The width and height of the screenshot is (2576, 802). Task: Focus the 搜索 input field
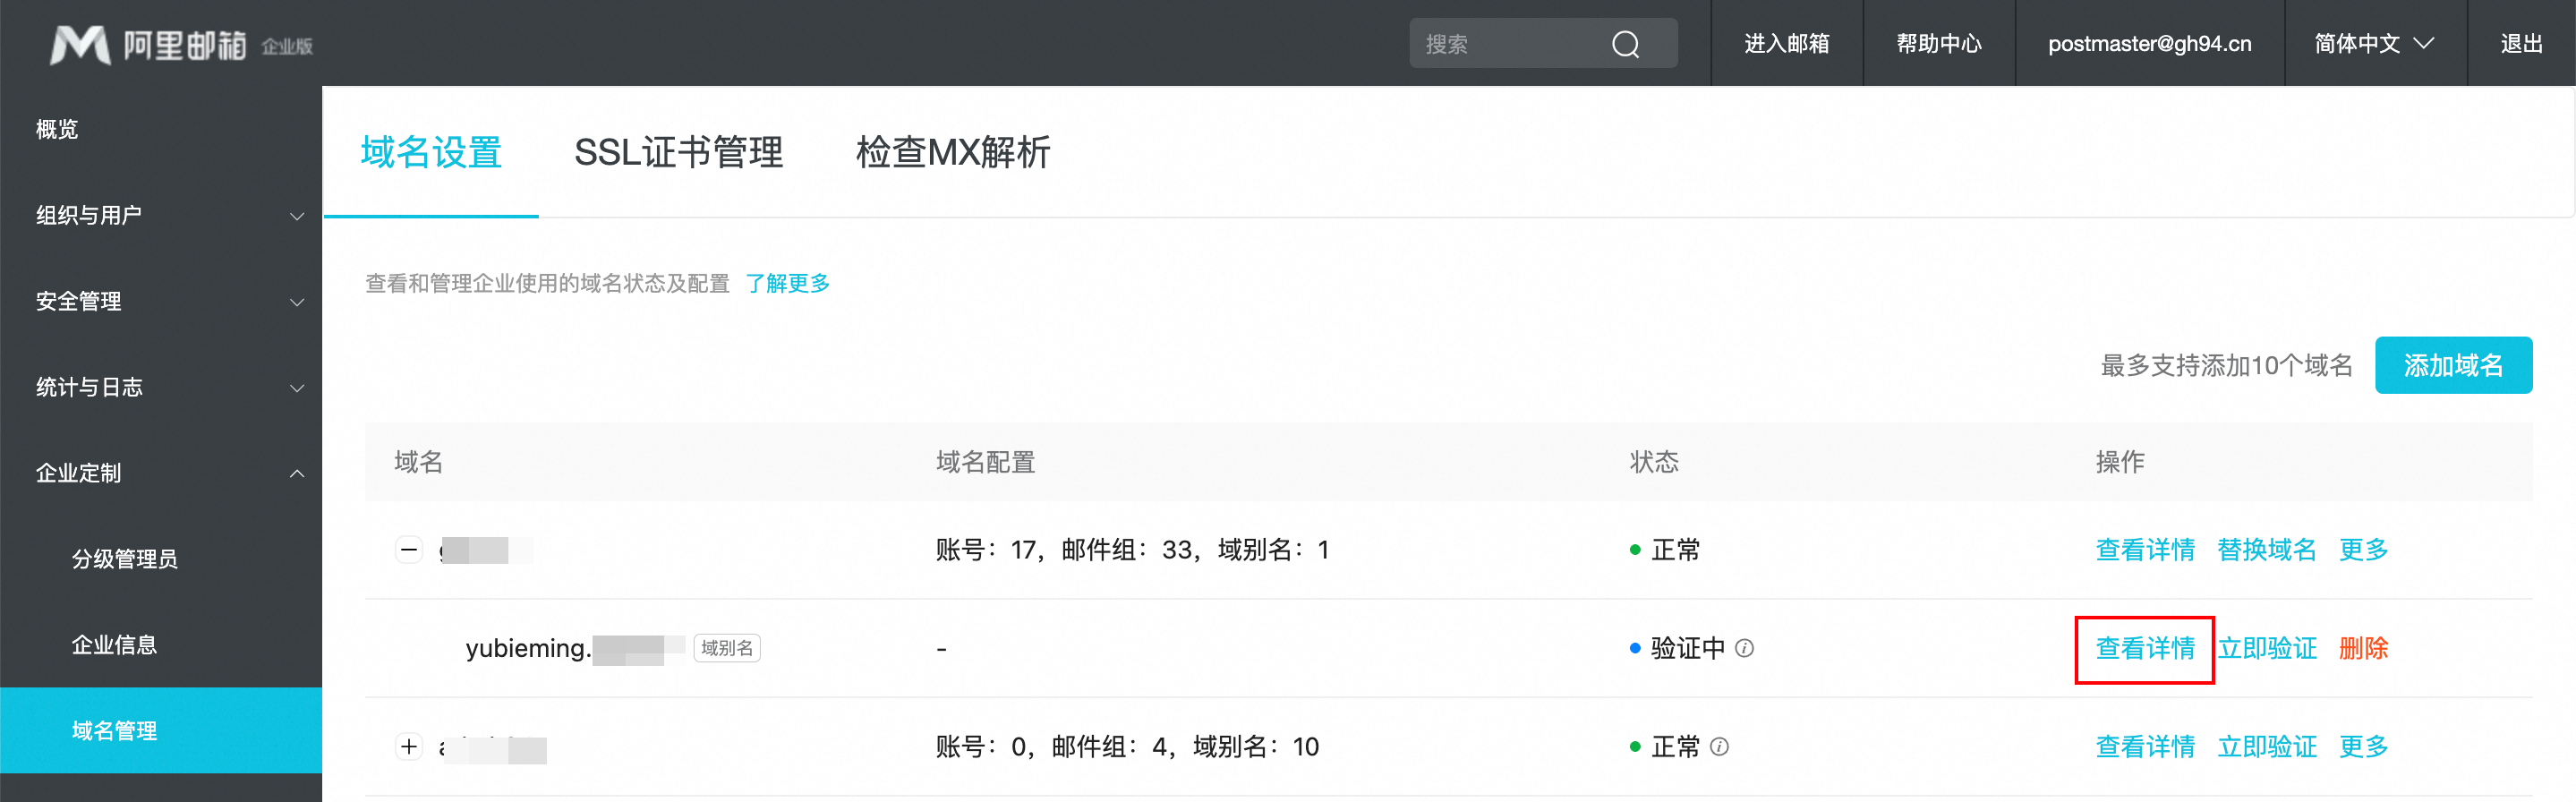coord(1510,44)
